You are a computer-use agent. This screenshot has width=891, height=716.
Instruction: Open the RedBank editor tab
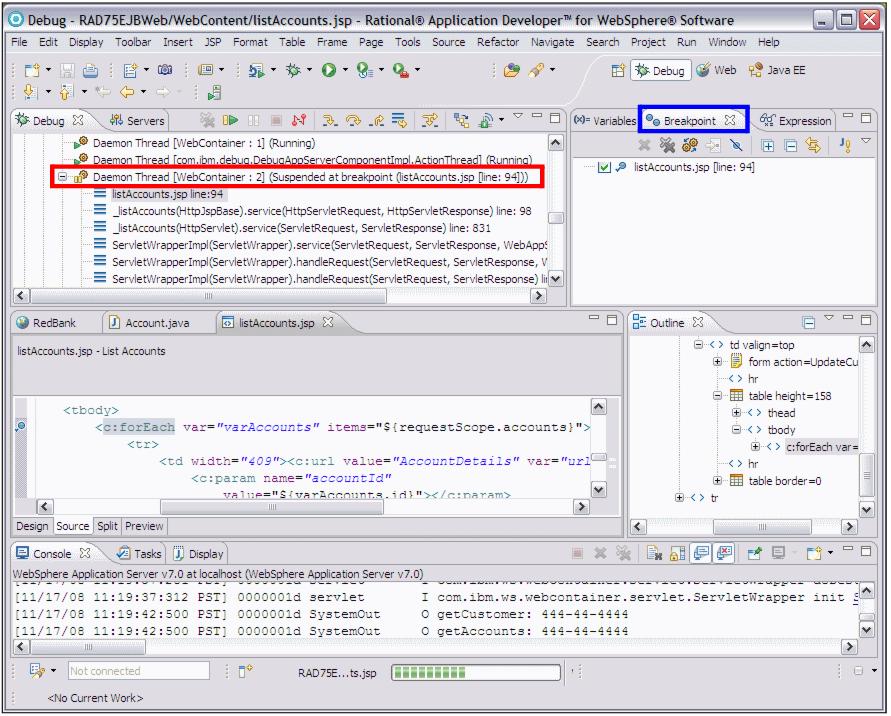point(47,323)
